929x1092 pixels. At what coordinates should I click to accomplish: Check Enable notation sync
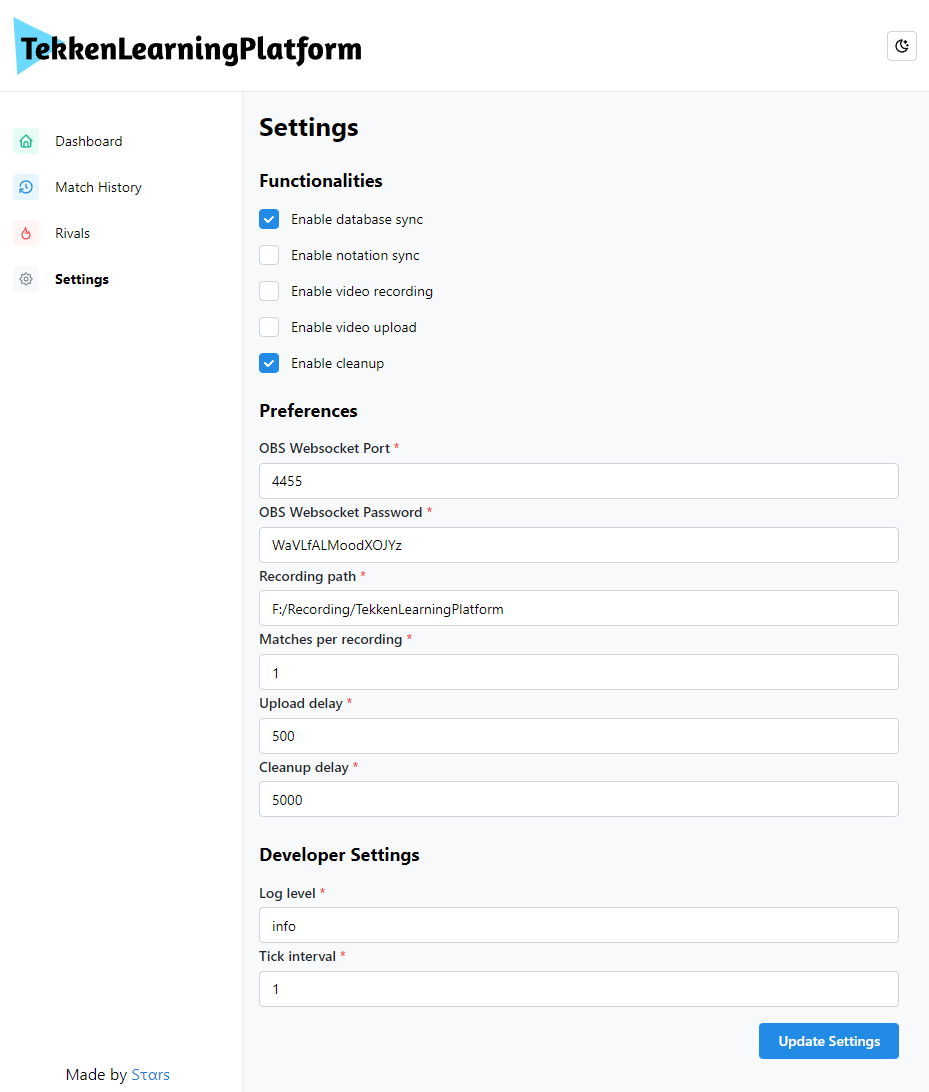click(x=269, y=255)
